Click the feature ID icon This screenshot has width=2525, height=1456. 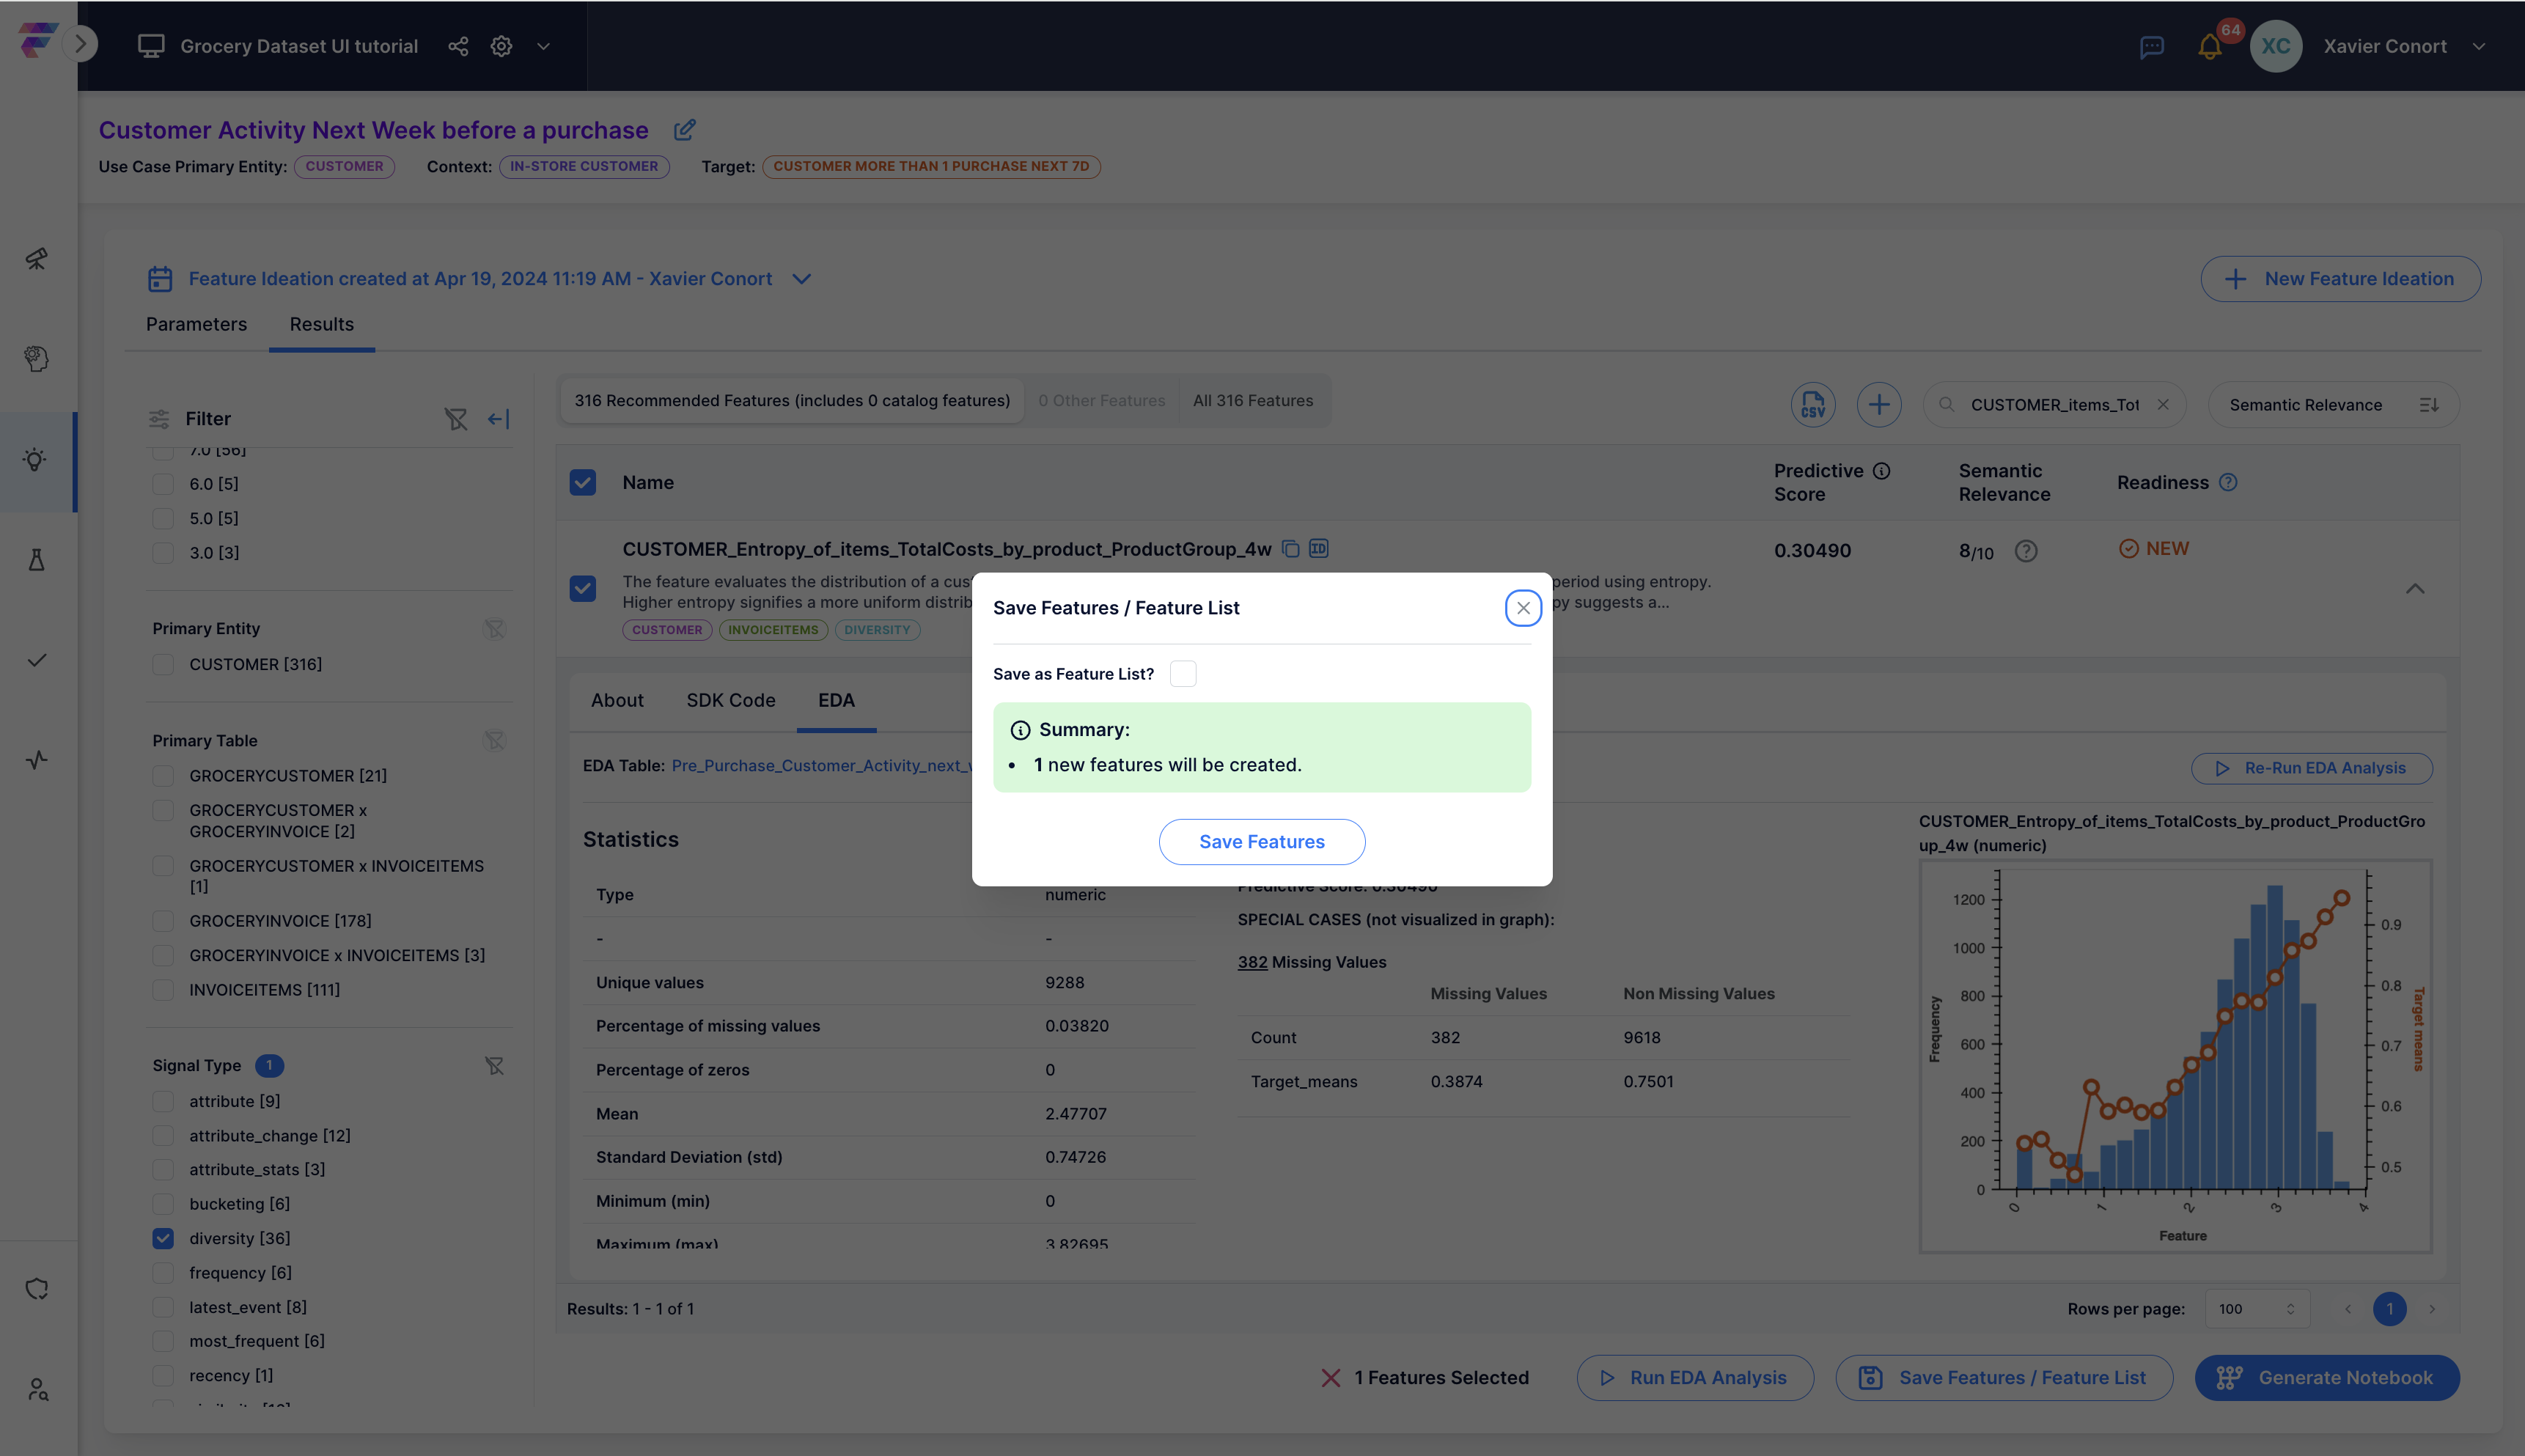(1319, 548)
